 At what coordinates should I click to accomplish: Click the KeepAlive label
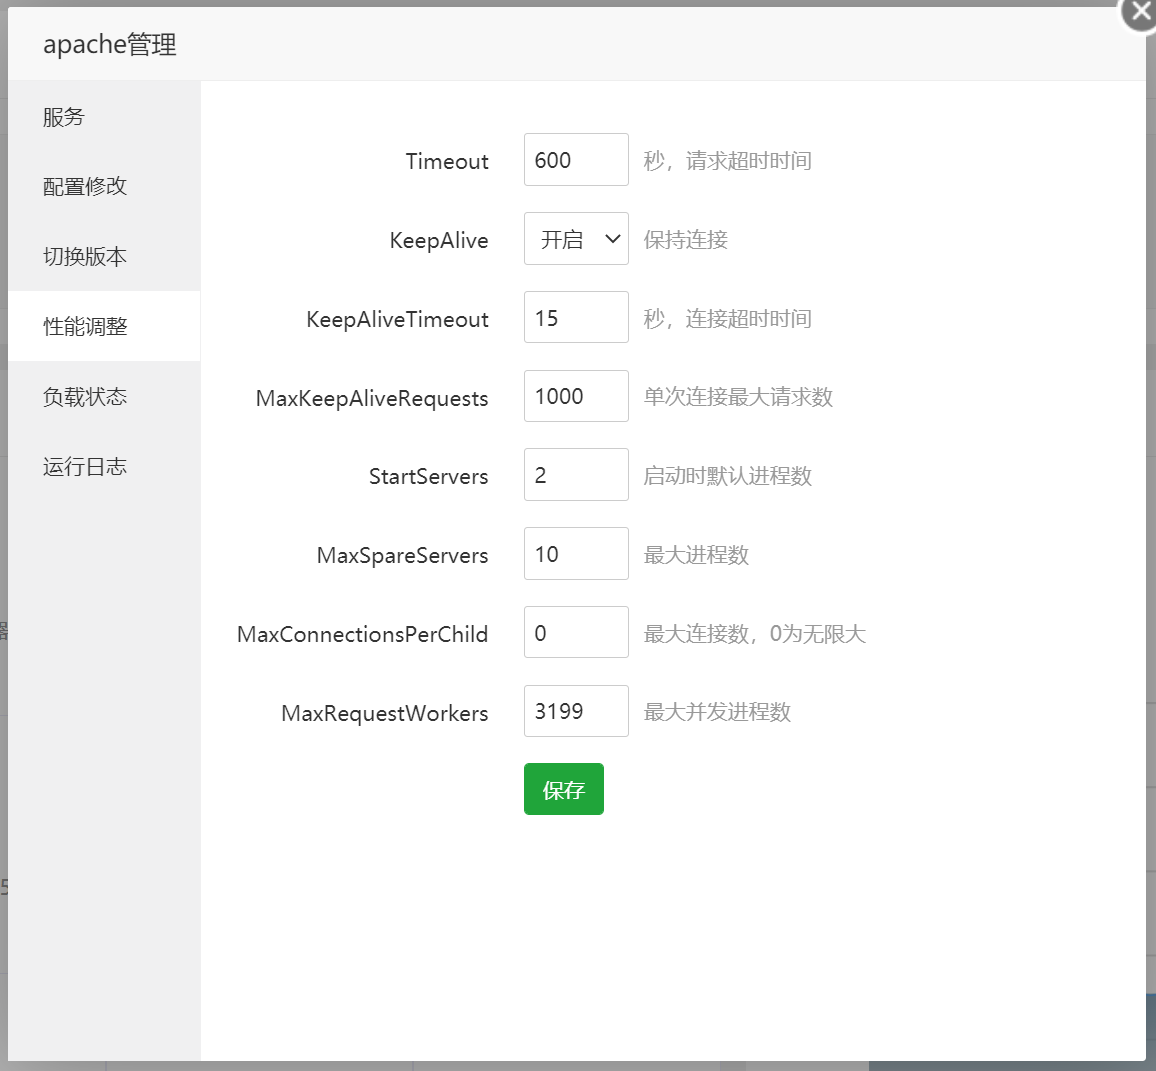point(439,240)
